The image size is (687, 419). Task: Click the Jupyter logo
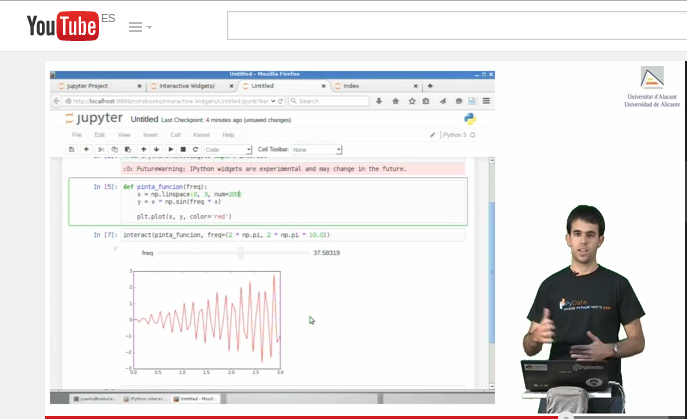[x=94, y=118]
